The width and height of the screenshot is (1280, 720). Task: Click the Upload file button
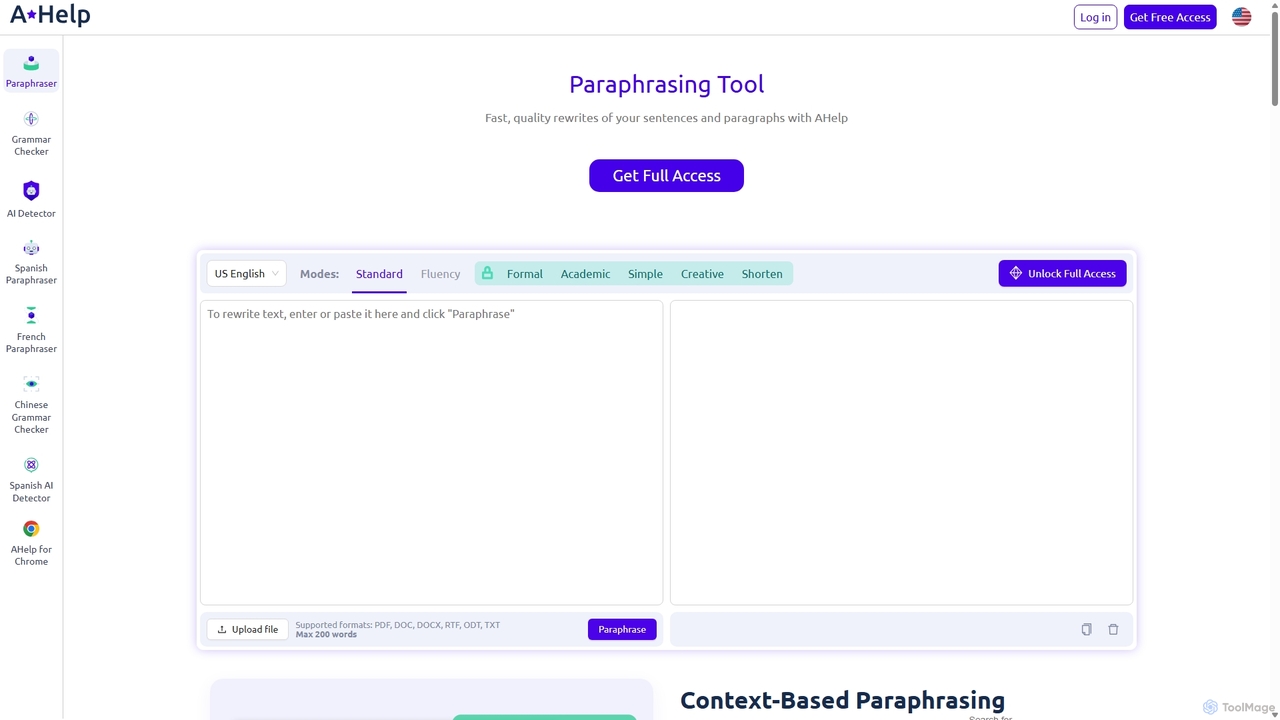[248, 629]
